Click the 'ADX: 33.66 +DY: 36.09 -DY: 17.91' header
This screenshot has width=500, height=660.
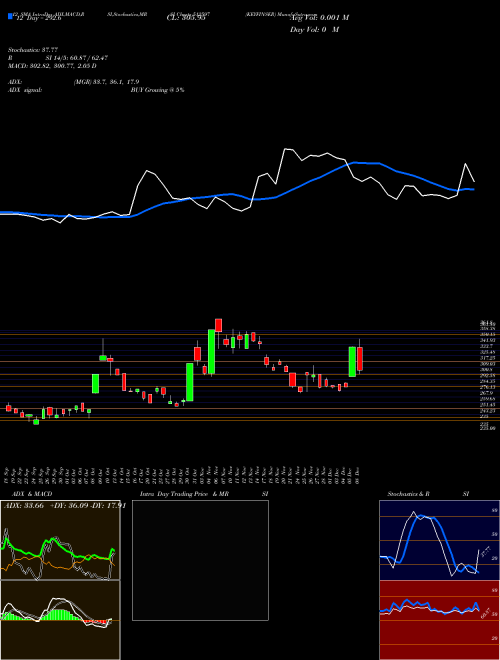click(65, 506)
